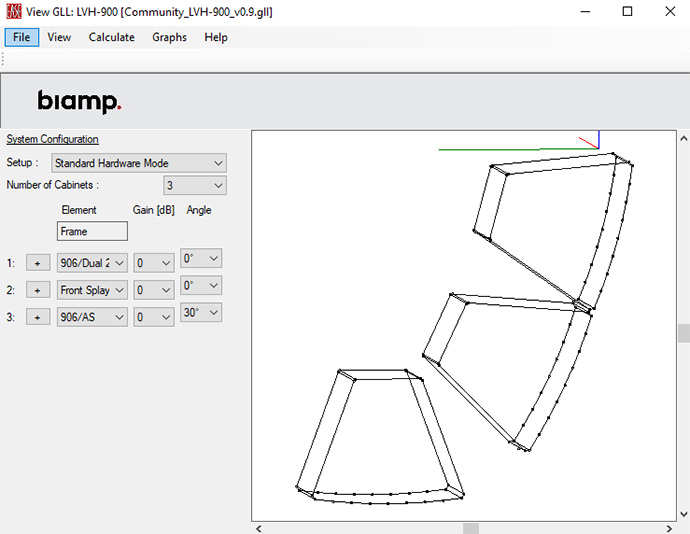Click the horizontal scrollbar thumb
The width and height of the screenshot is (690, 534).
[471, 528]
